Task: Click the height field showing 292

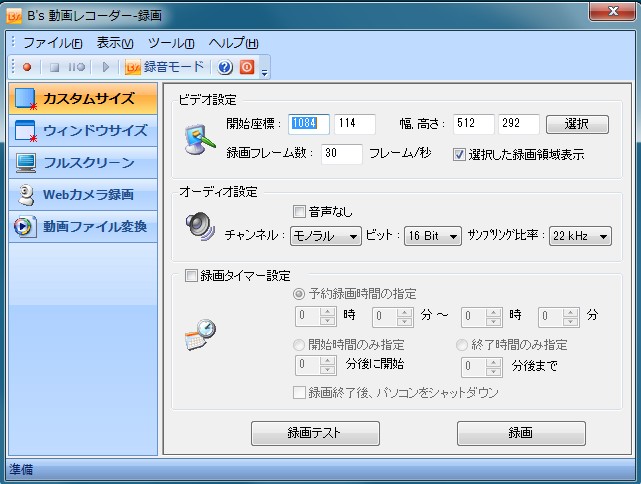Action: tap(519, 124)
